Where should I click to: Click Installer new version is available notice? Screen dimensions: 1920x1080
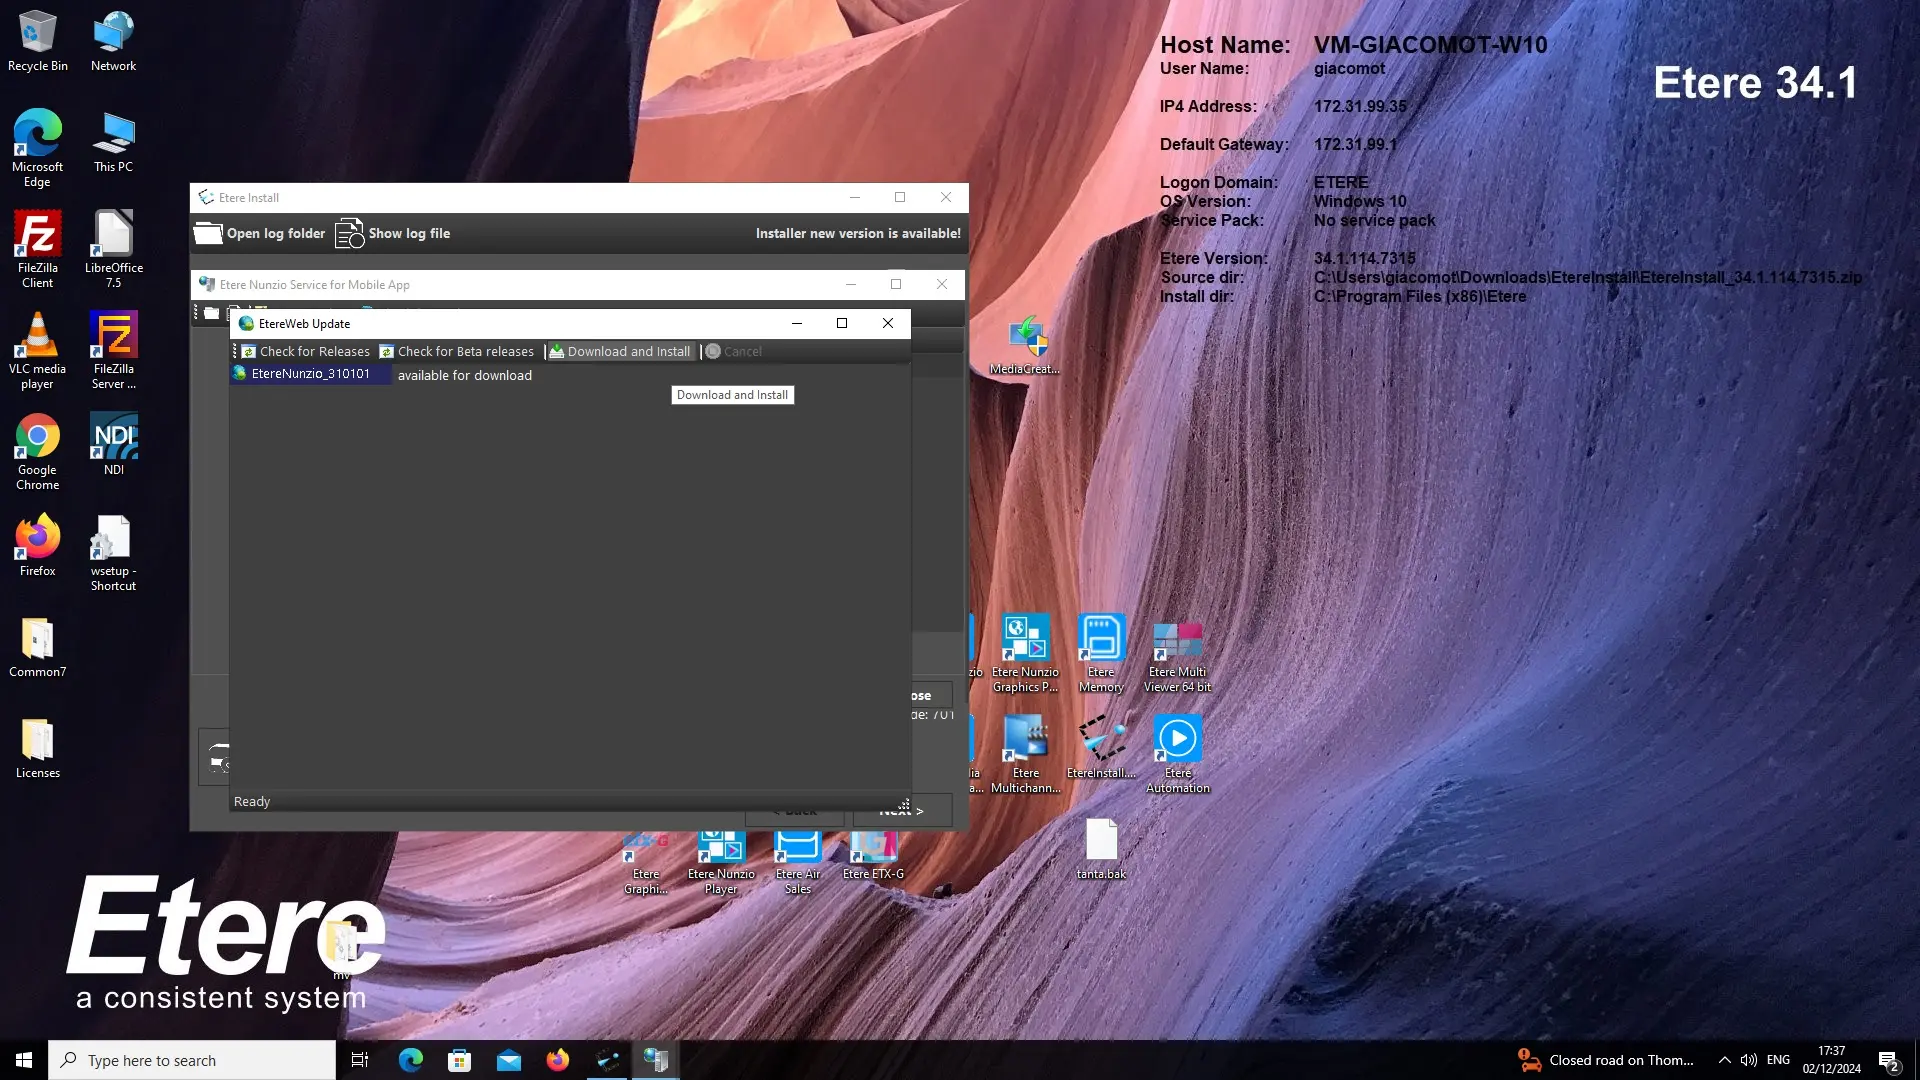[x=857, y=234]
